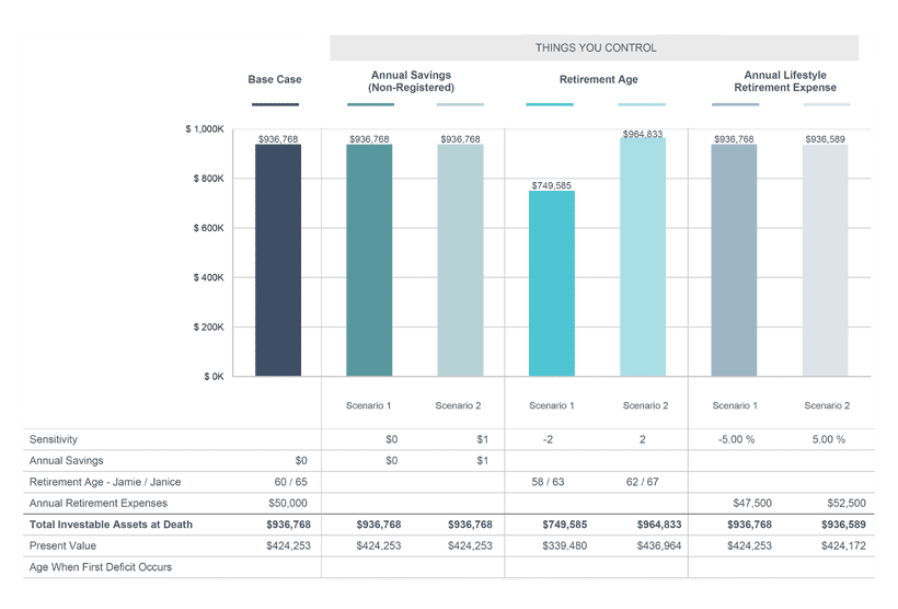Click the $339,480 Present Value cell

click(549, 546)
